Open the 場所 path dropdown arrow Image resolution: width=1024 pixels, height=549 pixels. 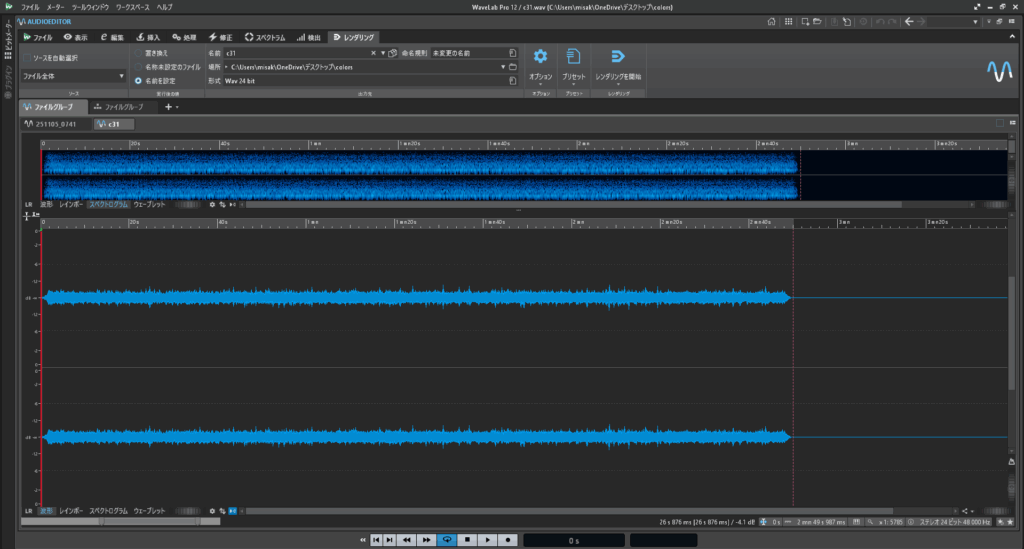tap(503, 67)
